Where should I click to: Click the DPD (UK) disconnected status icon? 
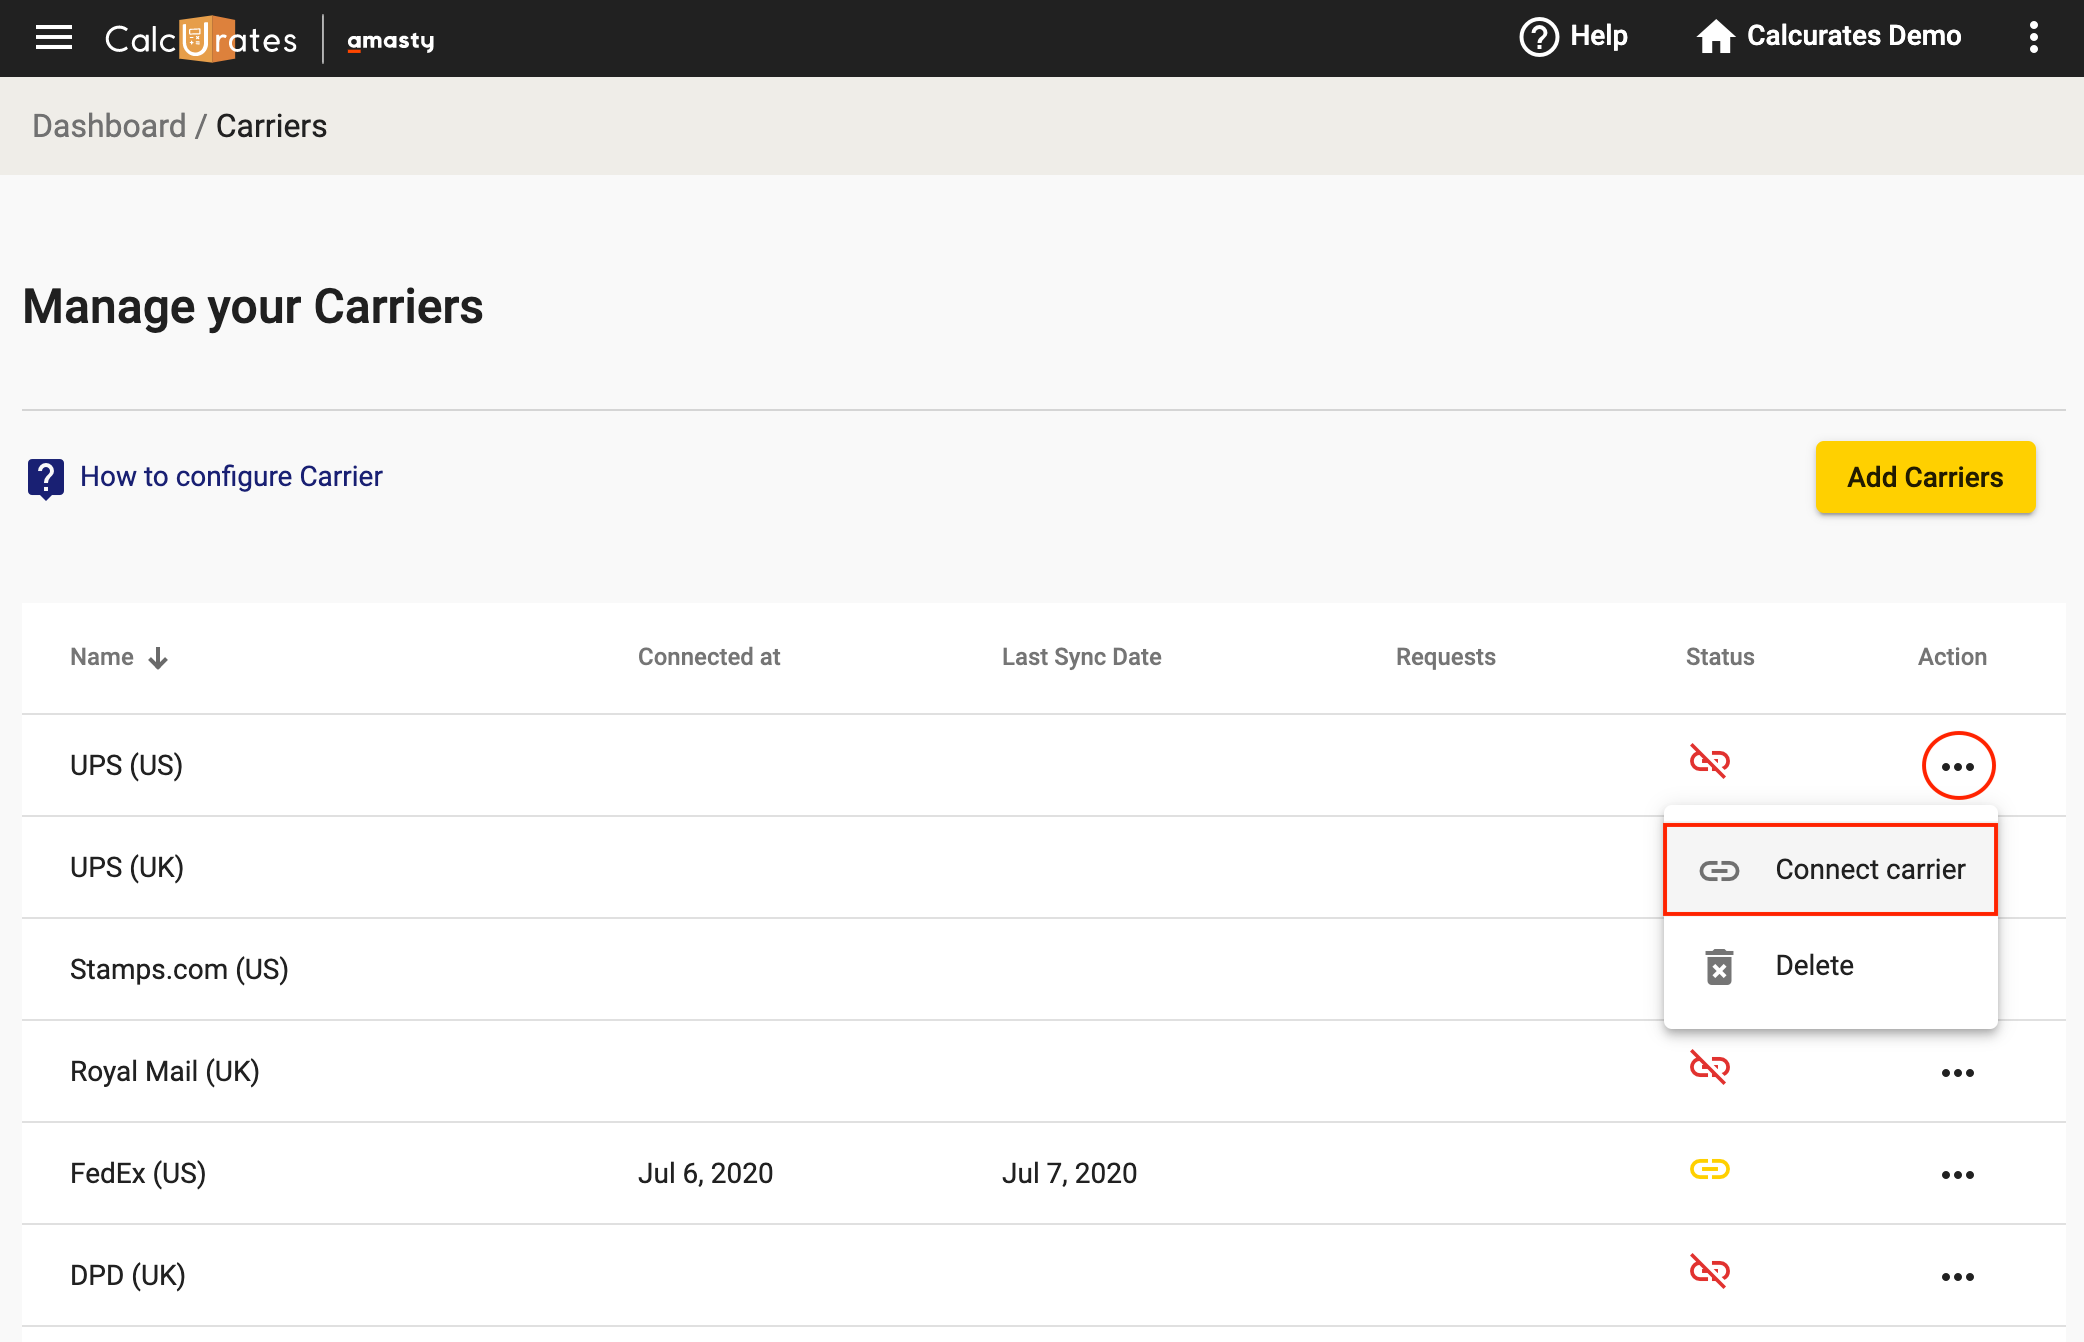click(x=1709, y=1271)
